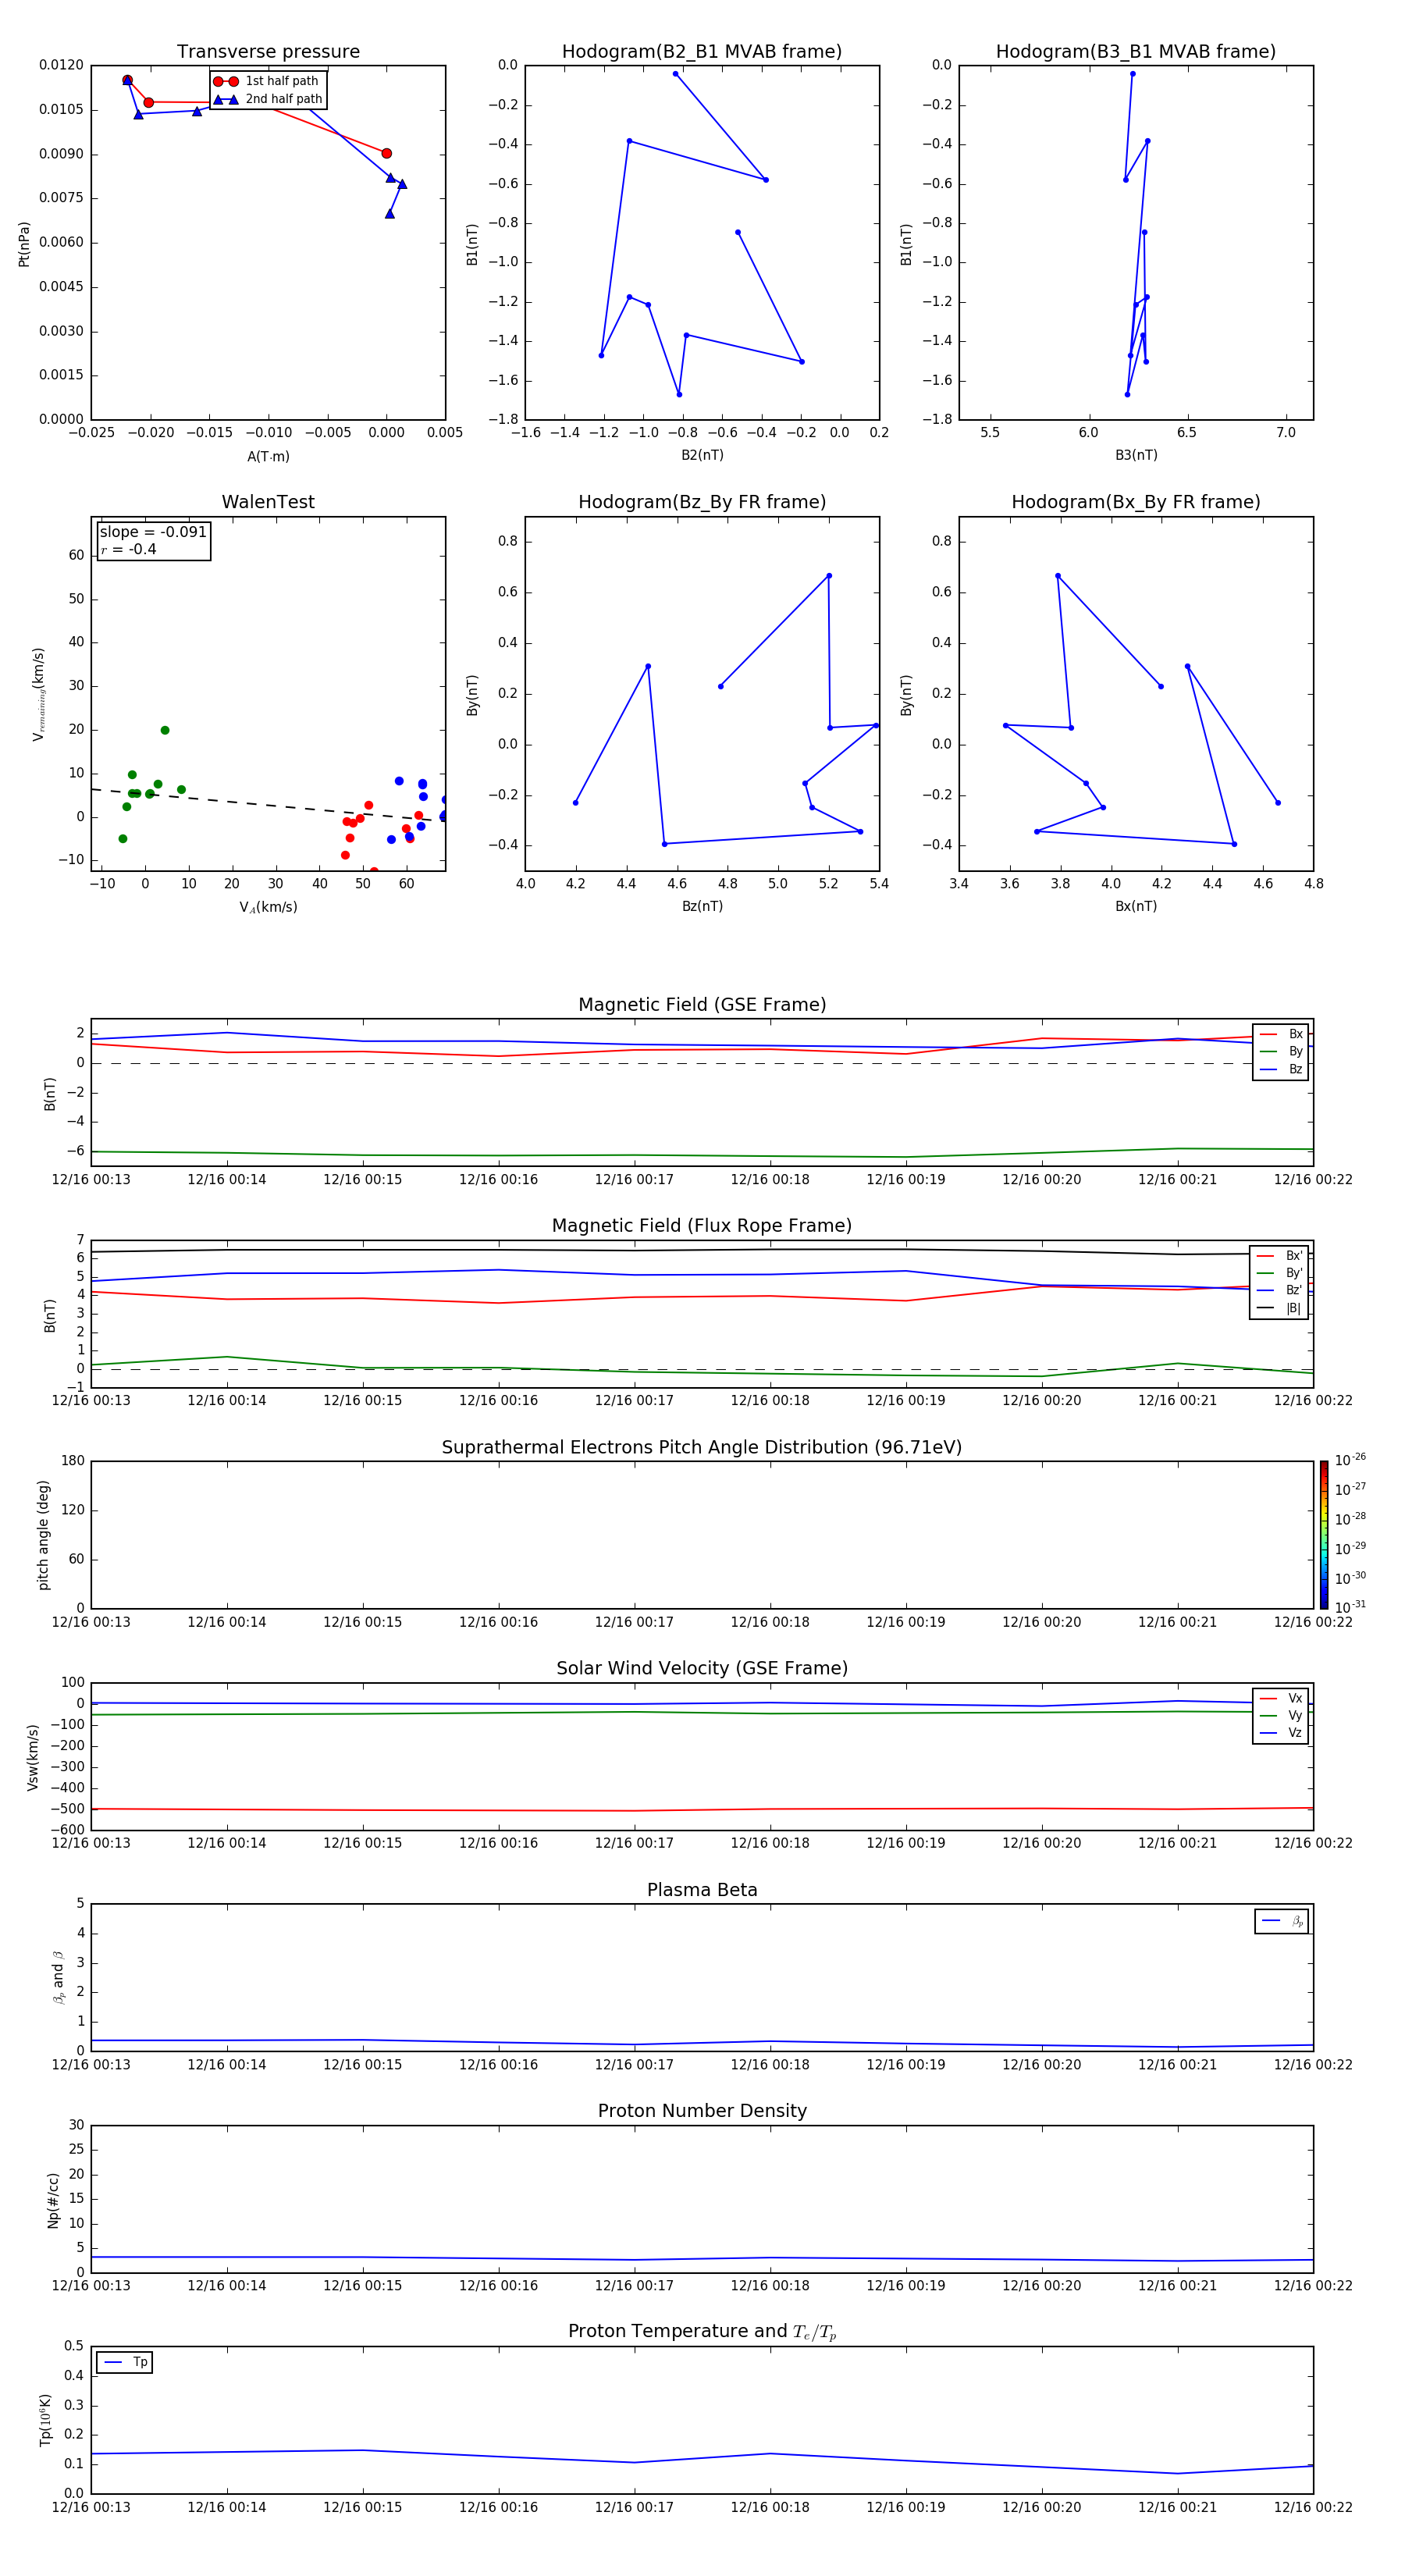Viewport: 1405px width, 2576px height.
Task: Click the red Vx line in velocity plot
Action: coord(702,1809)
